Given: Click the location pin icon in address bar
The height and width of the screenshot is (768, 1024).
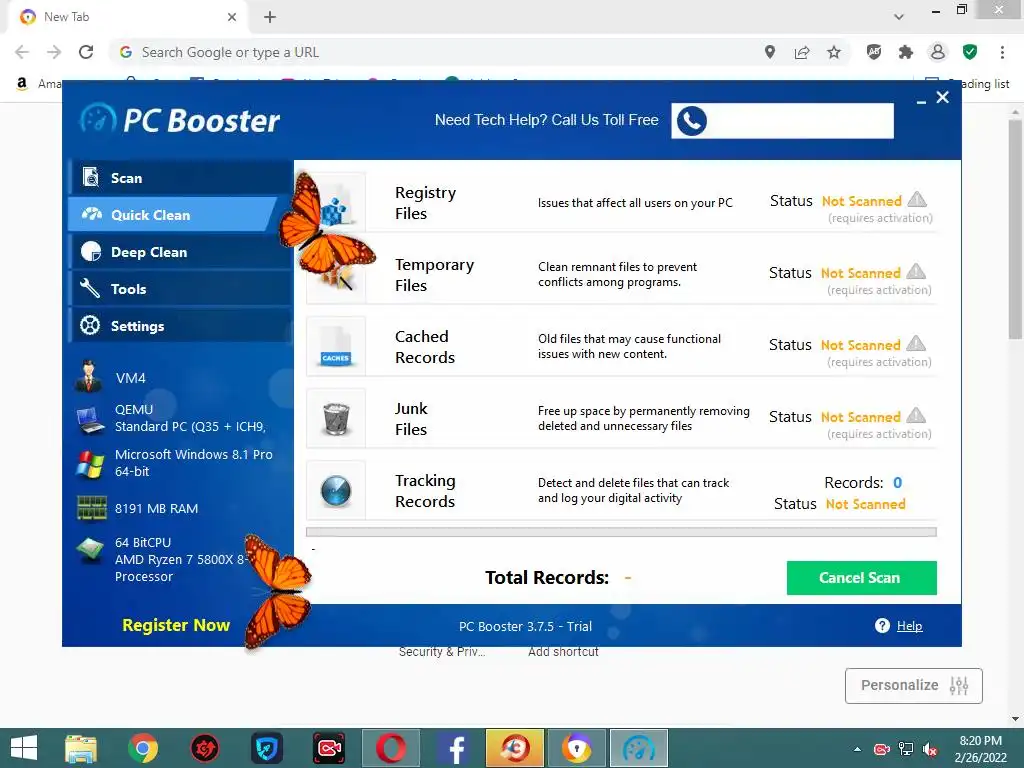Looking at the screenshot, I should pos(770,52).
